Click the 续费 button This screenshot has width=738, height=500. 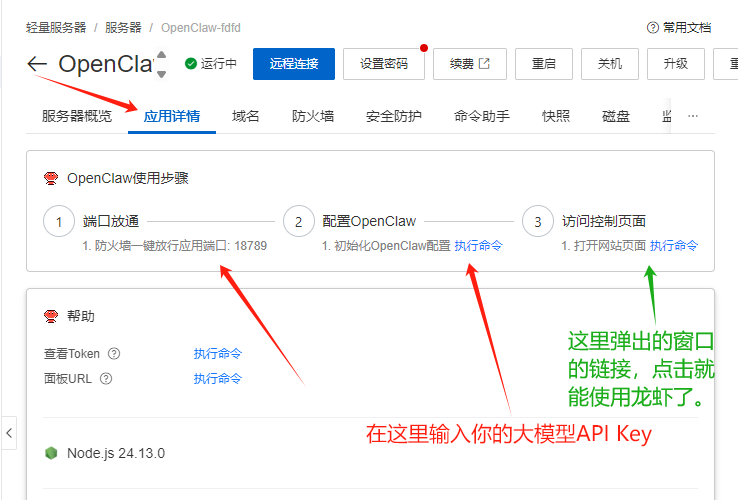470,64
